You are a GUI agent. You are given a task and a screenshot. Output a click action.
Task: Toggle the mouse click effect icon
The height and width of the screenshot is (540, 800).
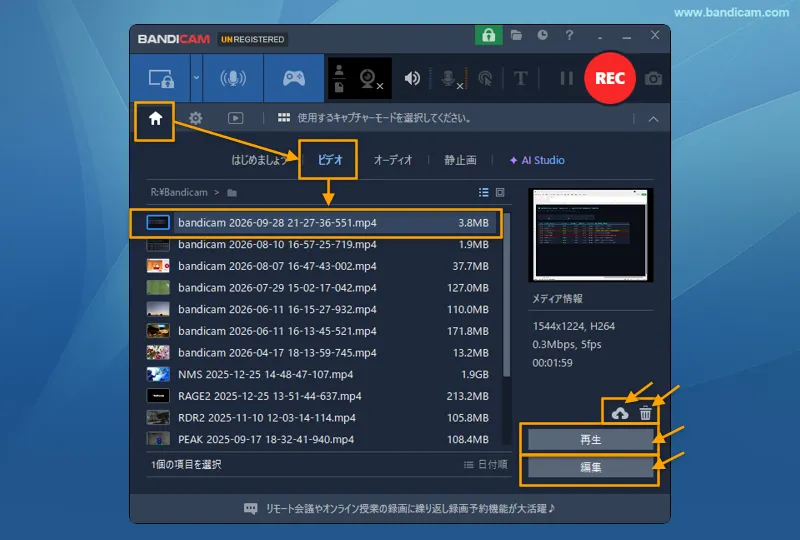tap(485, 78)
